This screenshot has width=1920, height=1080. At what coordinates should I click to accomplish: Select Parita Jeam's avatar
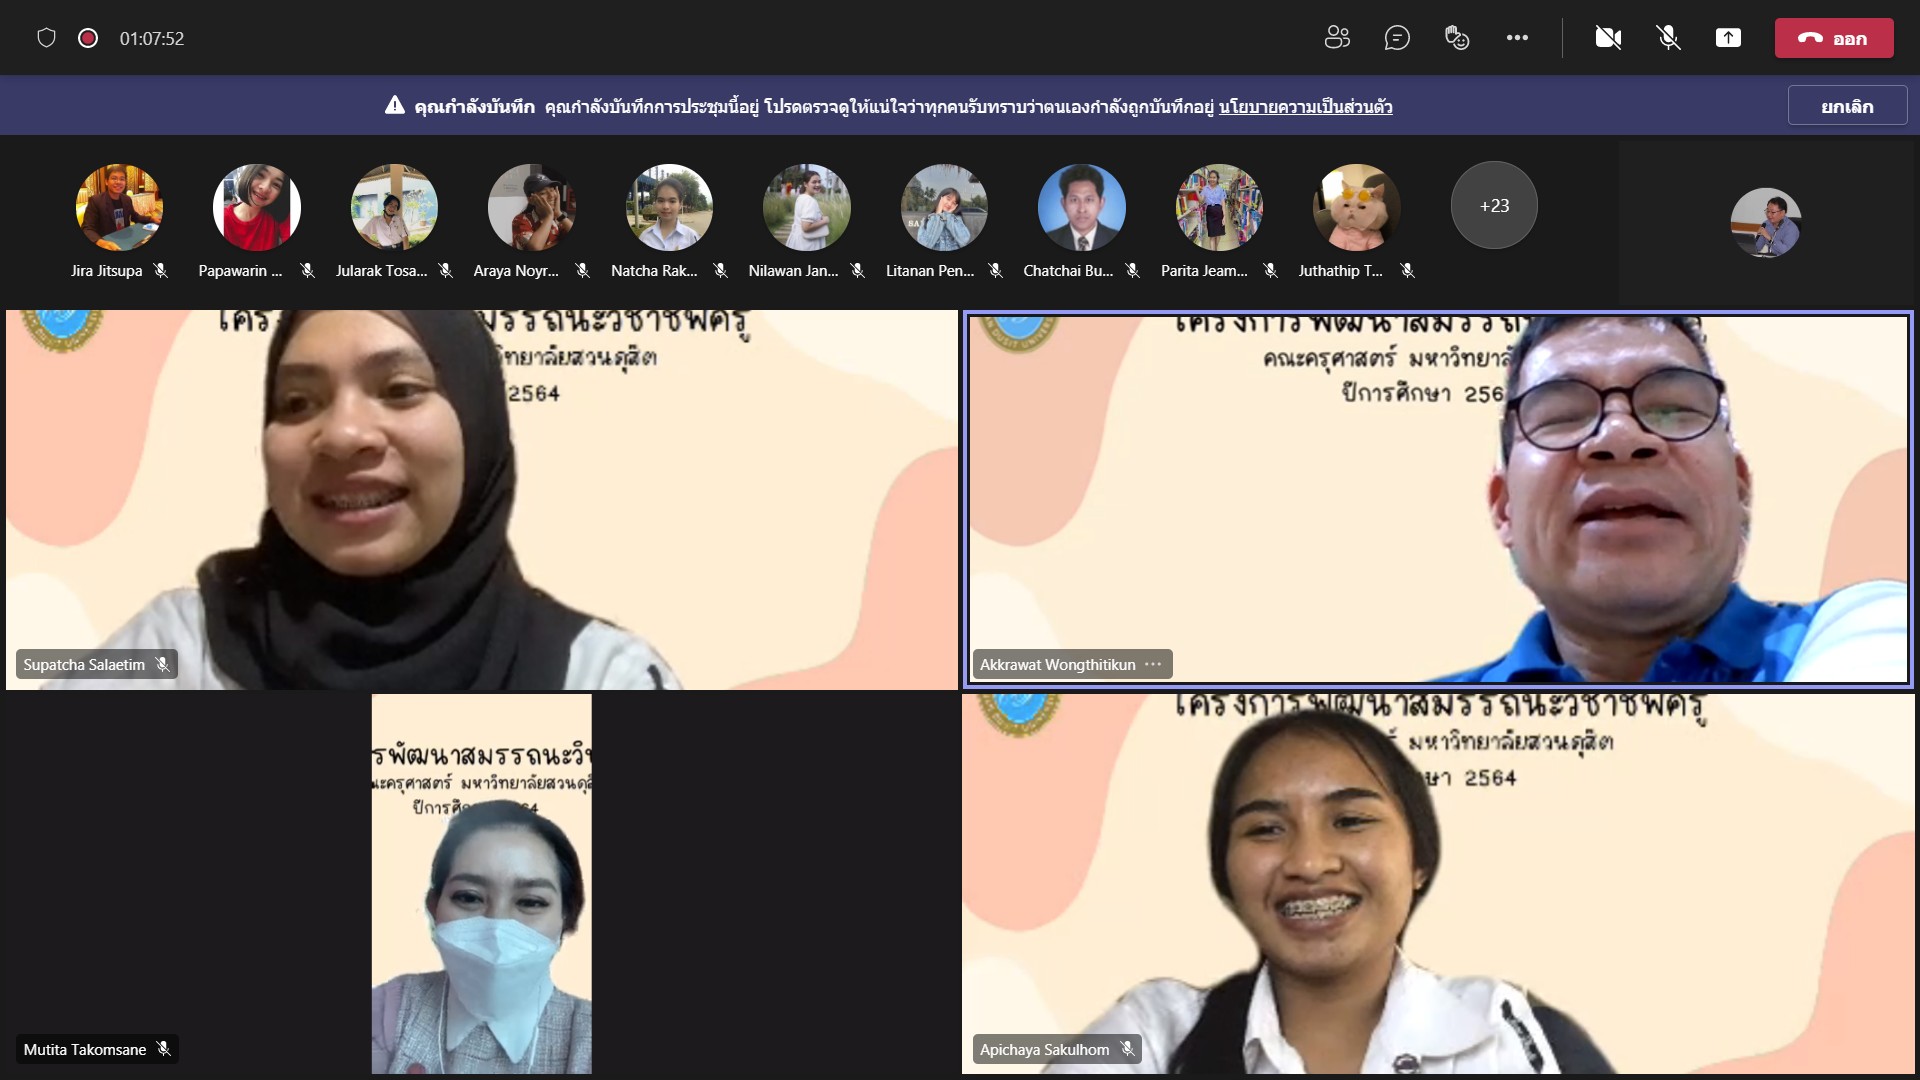[1219, 207]
